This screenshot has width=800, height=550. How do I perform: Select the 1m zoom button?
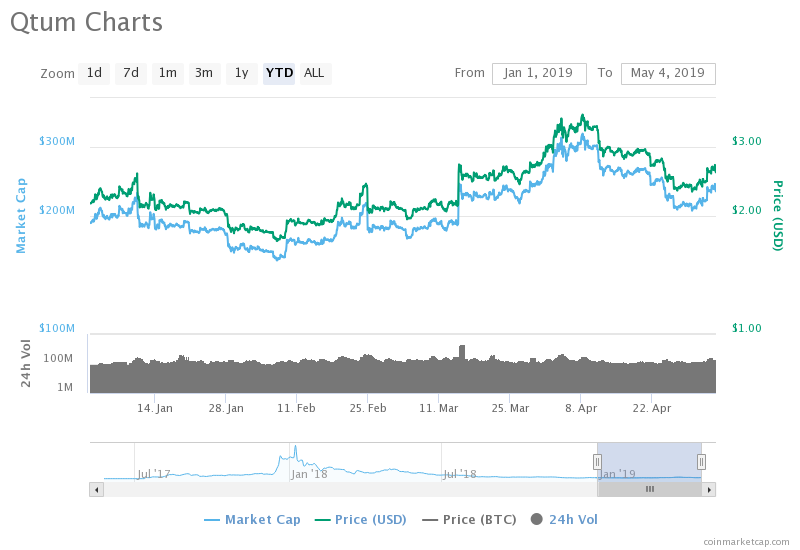tap(167, 73)
